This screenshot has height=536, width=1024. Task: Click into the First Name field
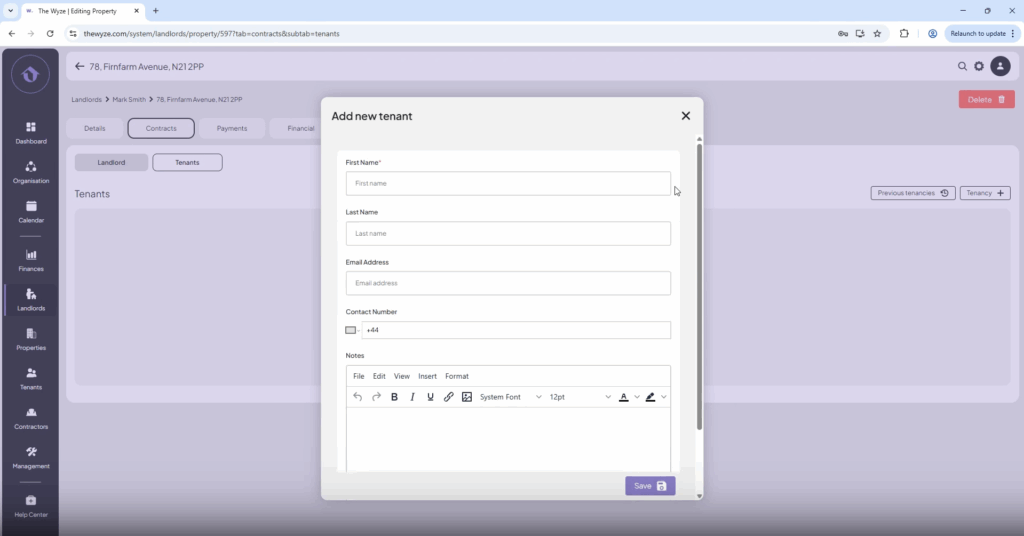(508, 184)
